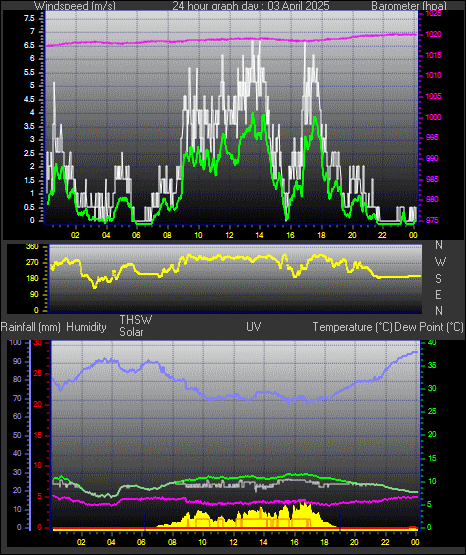Click the Dew Point (°C) legend label

[429, 327]
